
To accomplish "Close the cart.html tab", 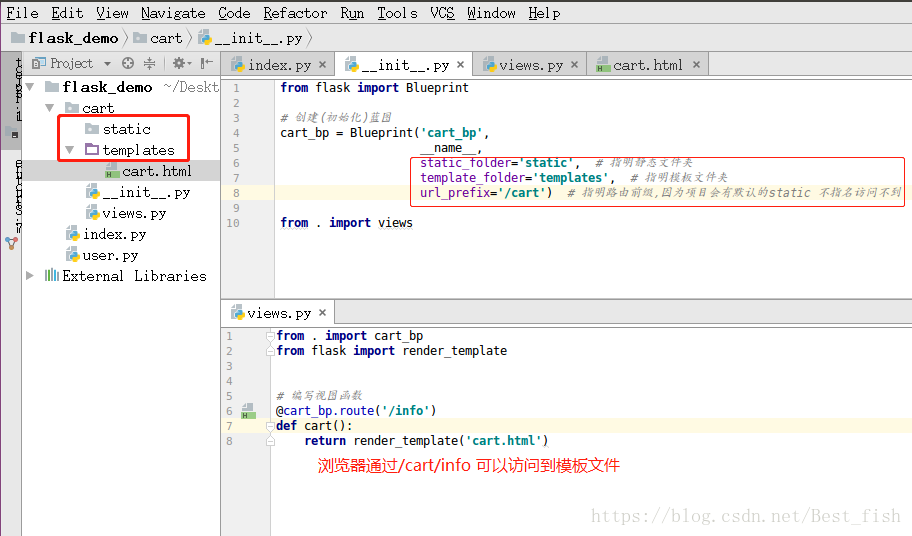I will coord(696,65).
